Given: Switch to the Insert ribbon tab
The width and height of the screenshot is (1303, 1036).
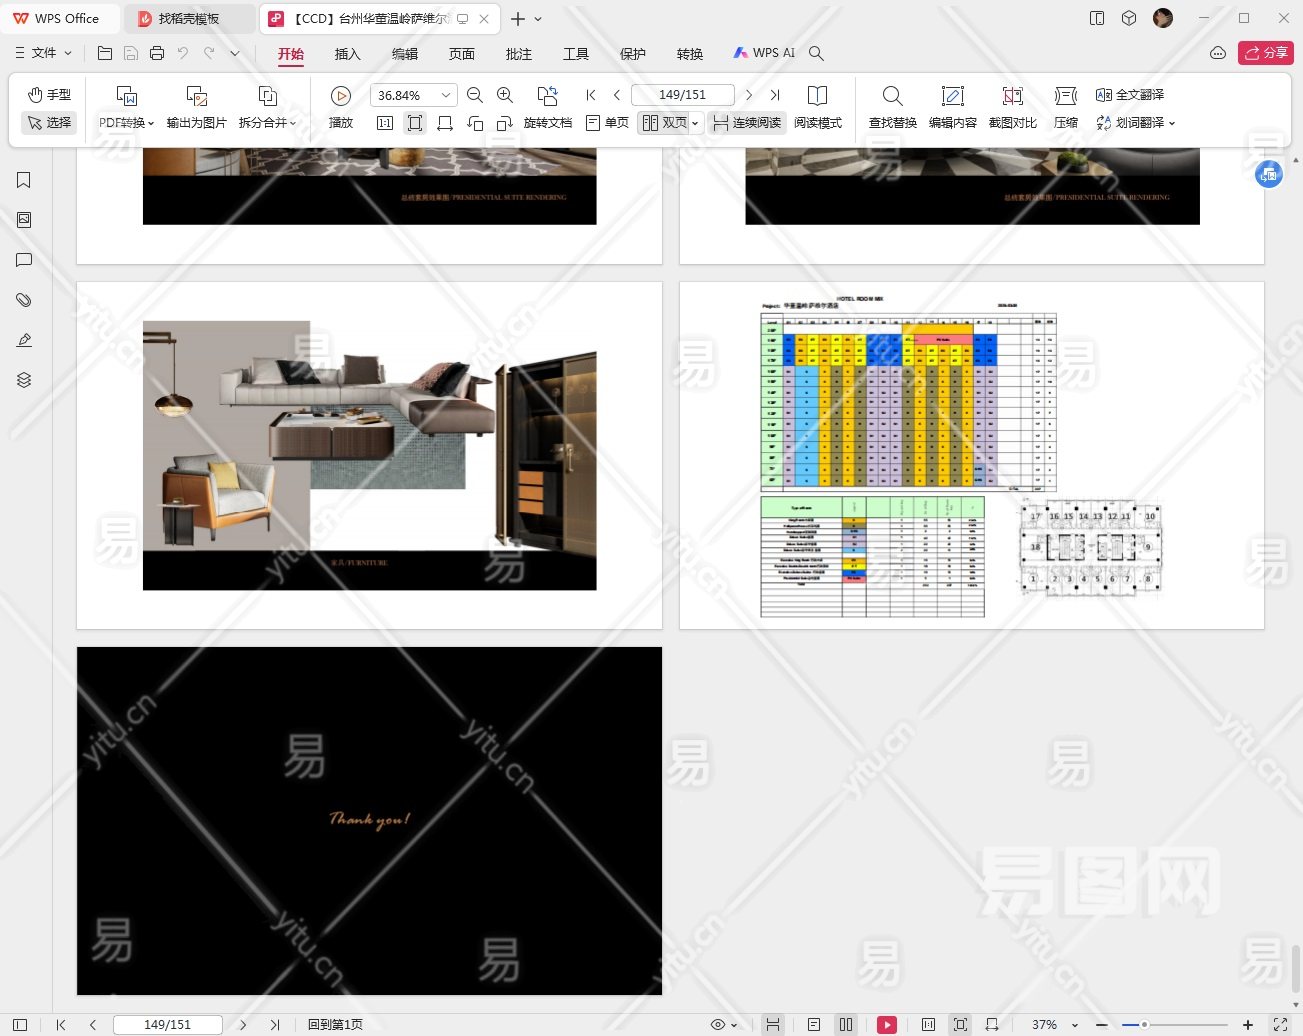Looking at the screenshot, I should [x=347, y=54].
